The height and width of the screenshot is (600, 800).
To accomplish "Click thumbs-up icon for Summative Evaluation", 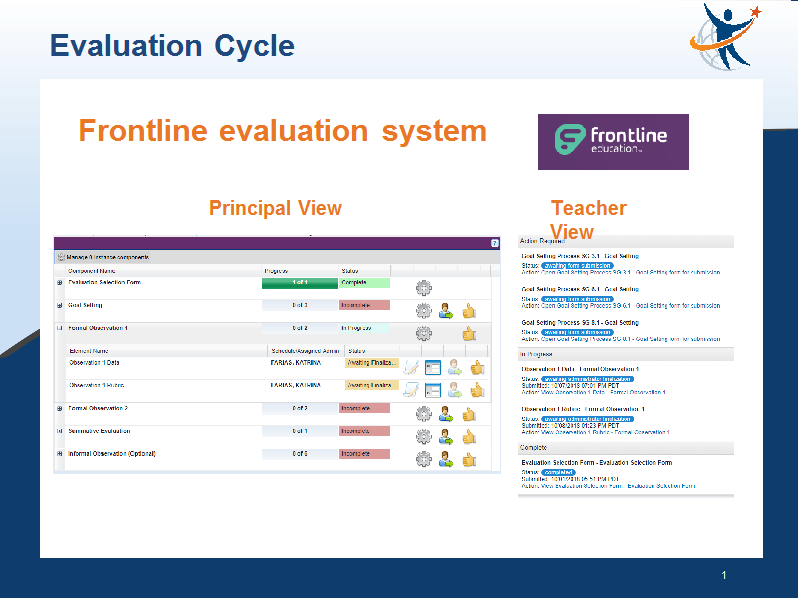I will [469, 437].
